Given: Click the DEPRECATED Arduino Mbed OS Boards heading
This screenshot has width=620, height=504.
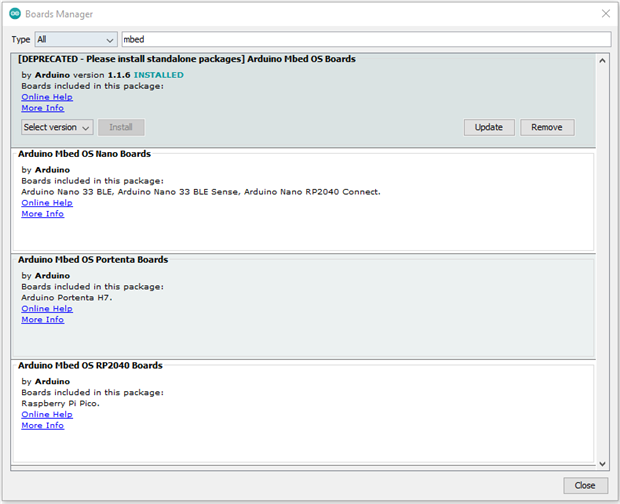Looking at the screenshot, I should click(187, 59).
